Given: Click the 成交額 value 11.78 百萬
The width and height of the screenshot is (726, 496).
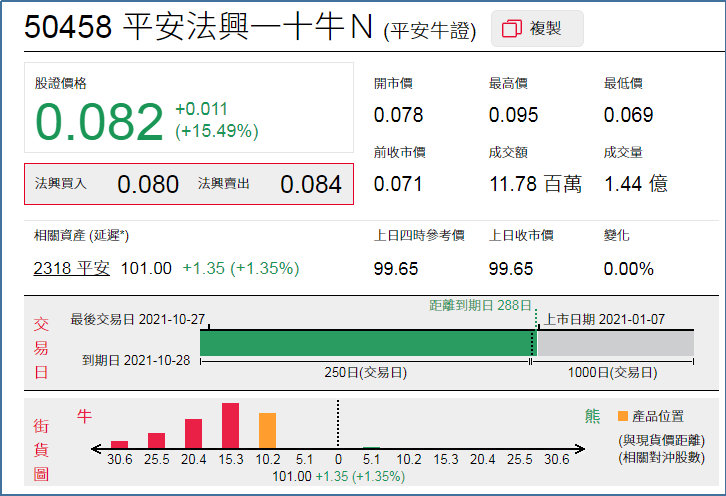Looking at the screenshot, I should click(x=536, y=184).
